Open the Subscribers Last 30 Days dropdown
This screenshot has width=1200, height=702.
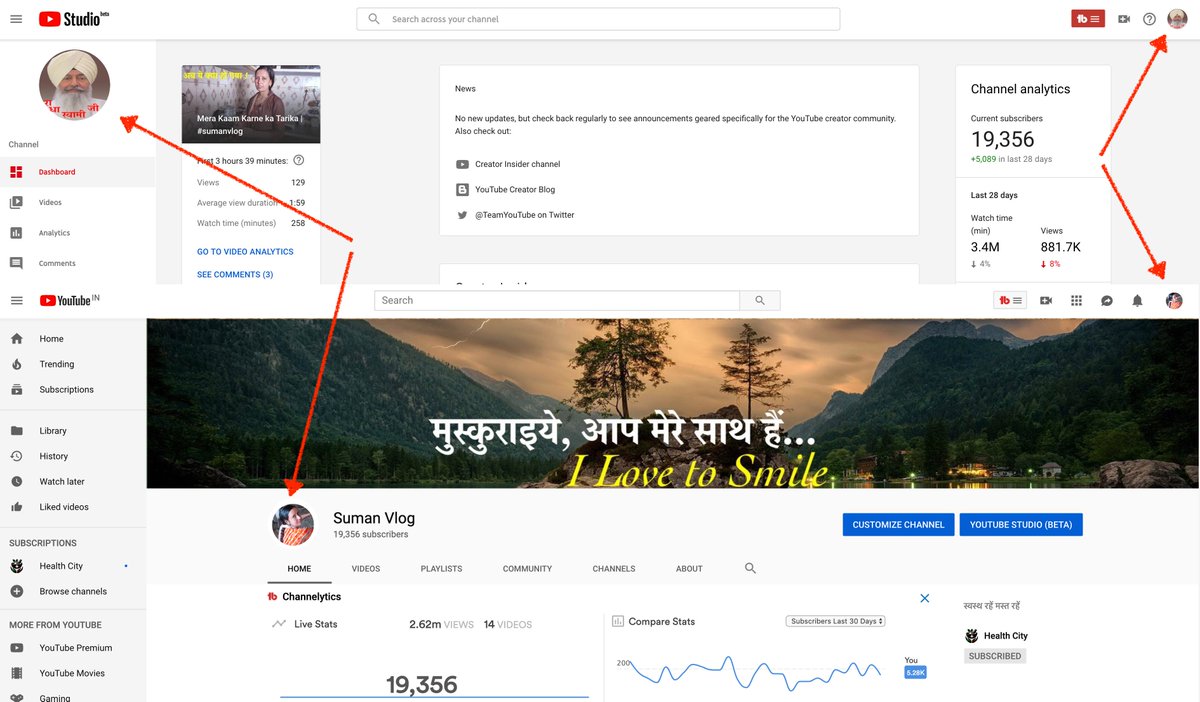click(x=835, y=621)
